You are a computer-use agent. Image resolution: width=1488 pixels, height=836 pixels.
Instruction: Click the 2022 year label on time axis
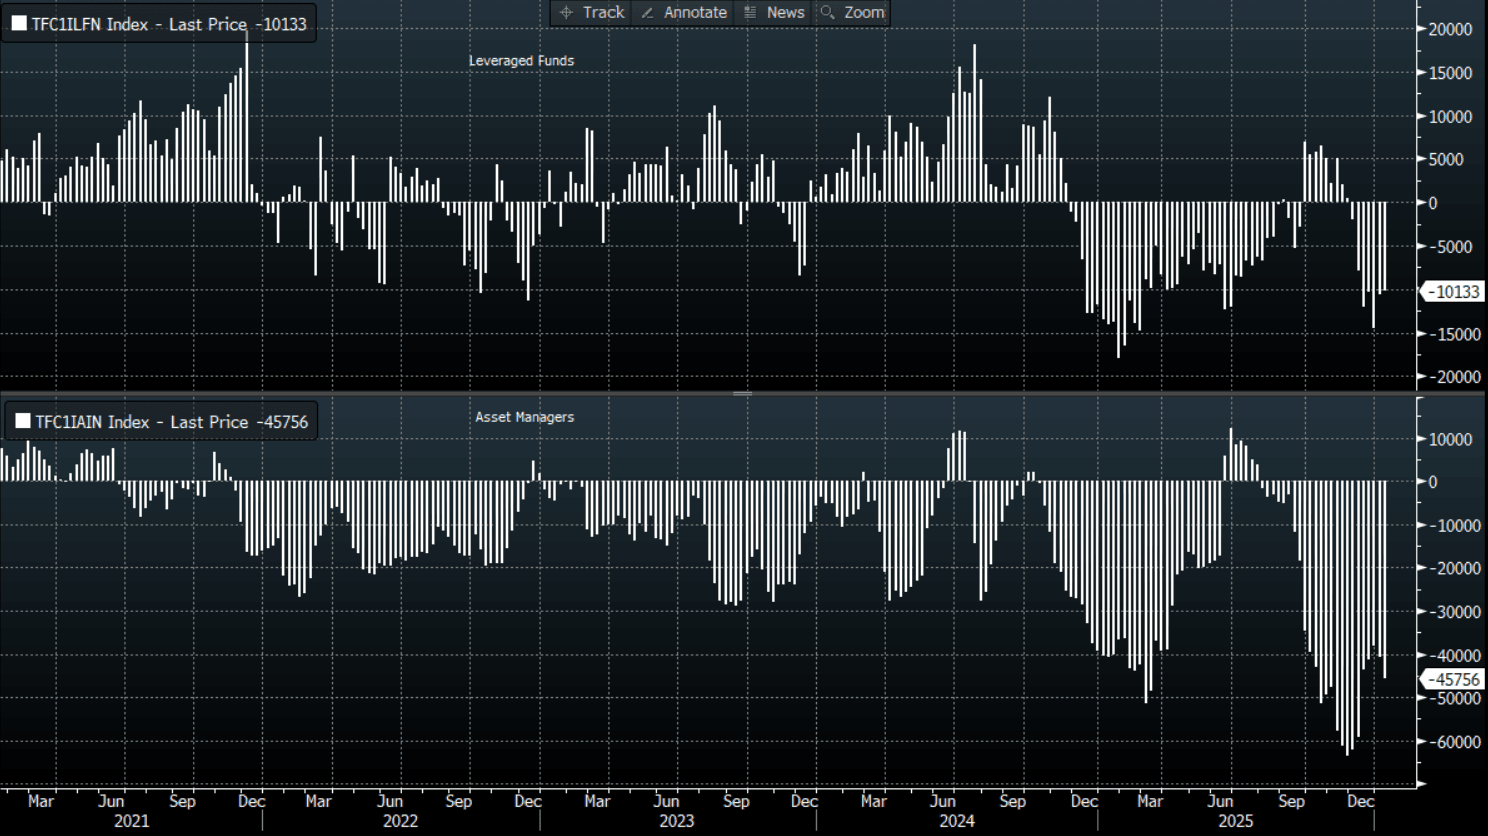(x=400, y=821)
